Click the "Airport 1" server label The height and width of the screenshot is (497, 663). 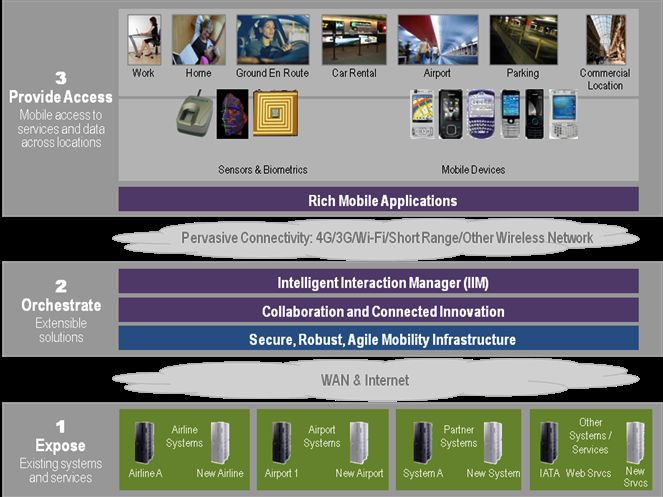[x=281, y=473]
